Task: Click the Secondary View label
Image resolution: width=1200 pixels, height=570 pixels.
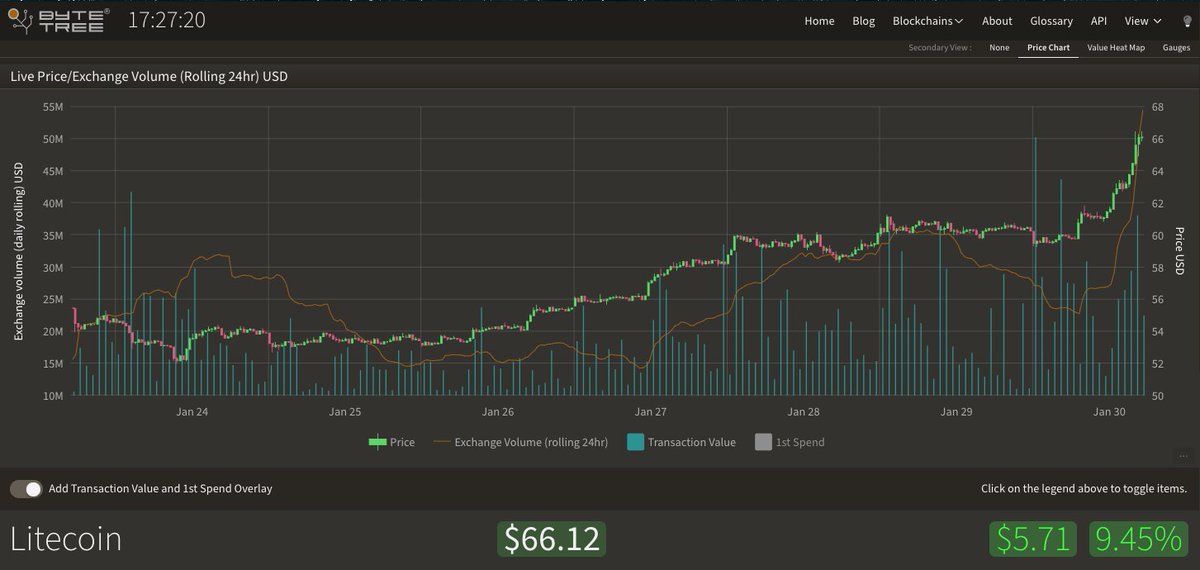Action: pos(939,48)
